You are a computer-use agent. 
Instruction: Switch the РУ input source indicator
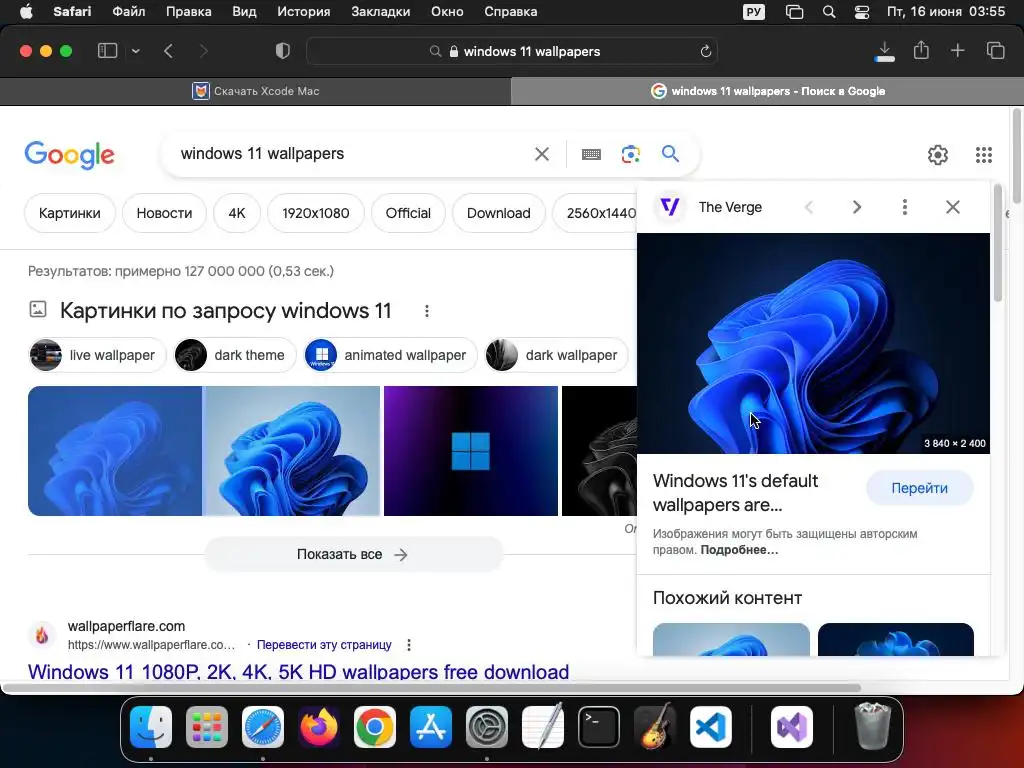coord(754,12)
